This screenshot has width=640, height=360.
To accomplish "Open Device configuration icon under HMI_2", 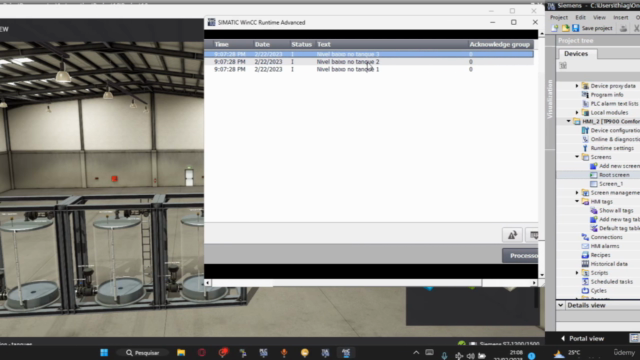I will pyautogui.click(x=585, y=130).
